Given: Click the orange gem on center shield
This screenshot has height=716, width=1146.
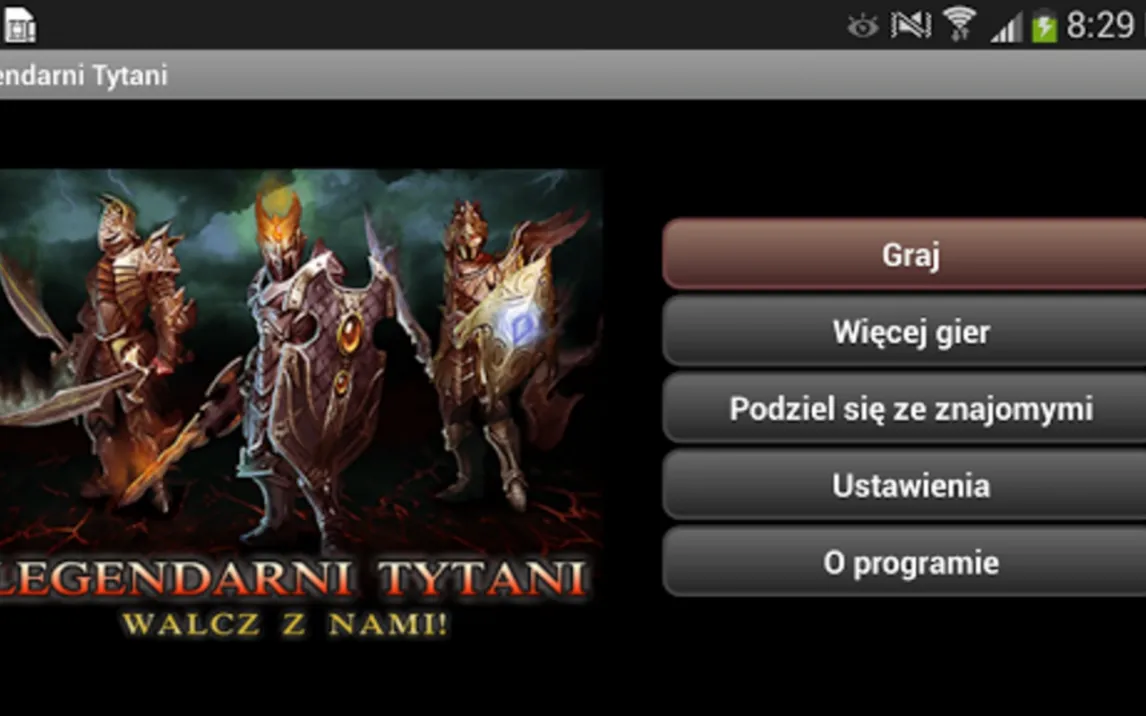Looking at the screenshot, I should 351,332.
